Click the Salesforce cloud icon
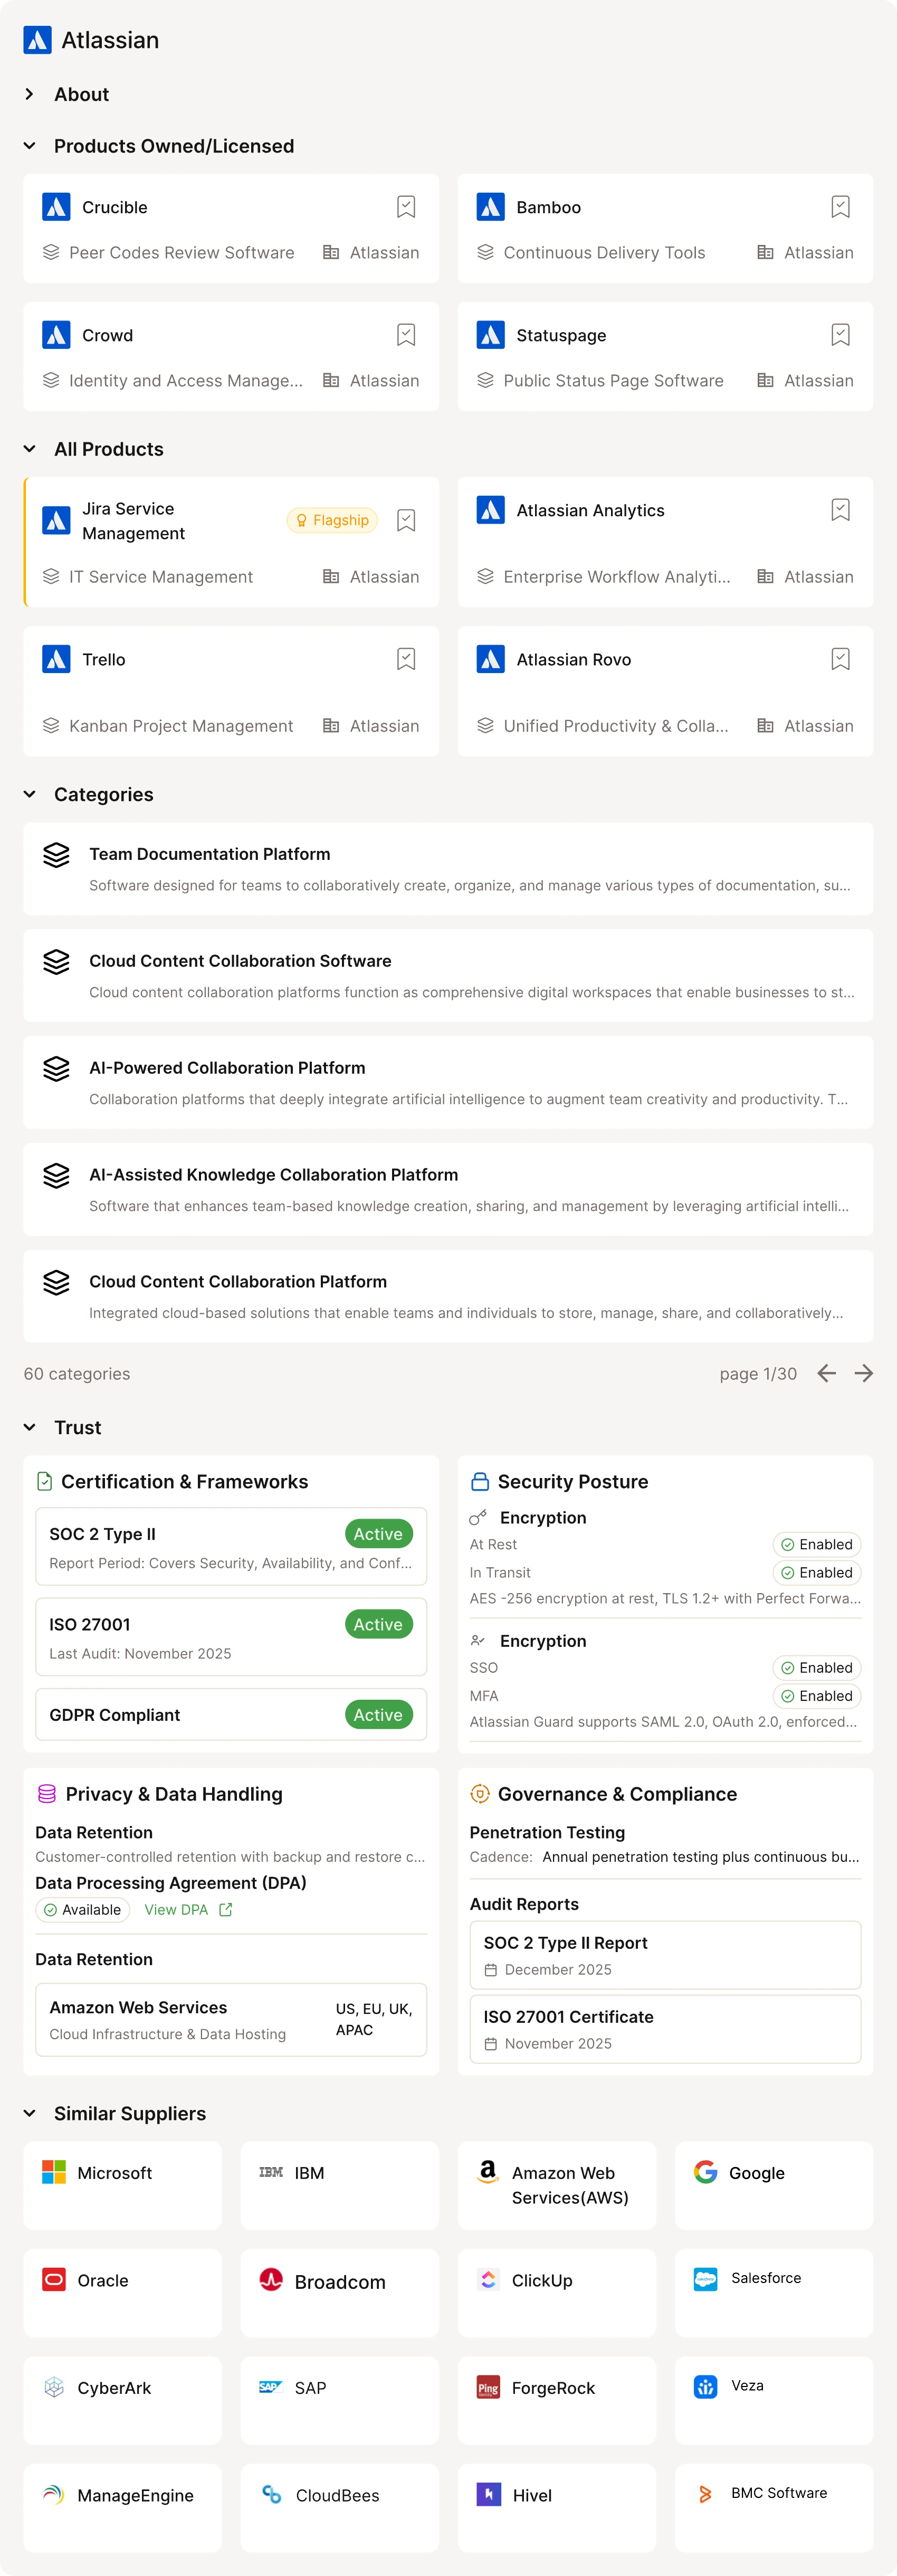897x2576 pixels. coord(705,2279)
